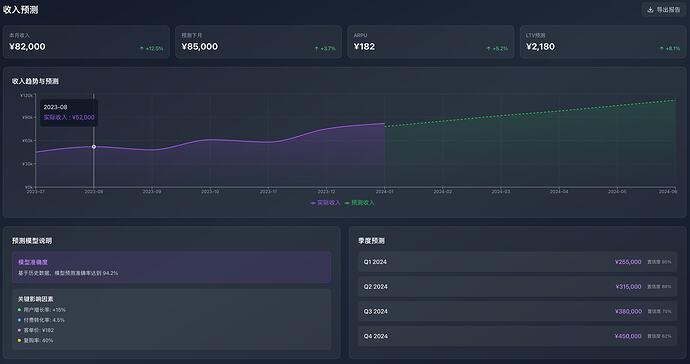690x364 pixels.
Task: Open the Q1 2024 forecast row
Action: click(517, 262)
